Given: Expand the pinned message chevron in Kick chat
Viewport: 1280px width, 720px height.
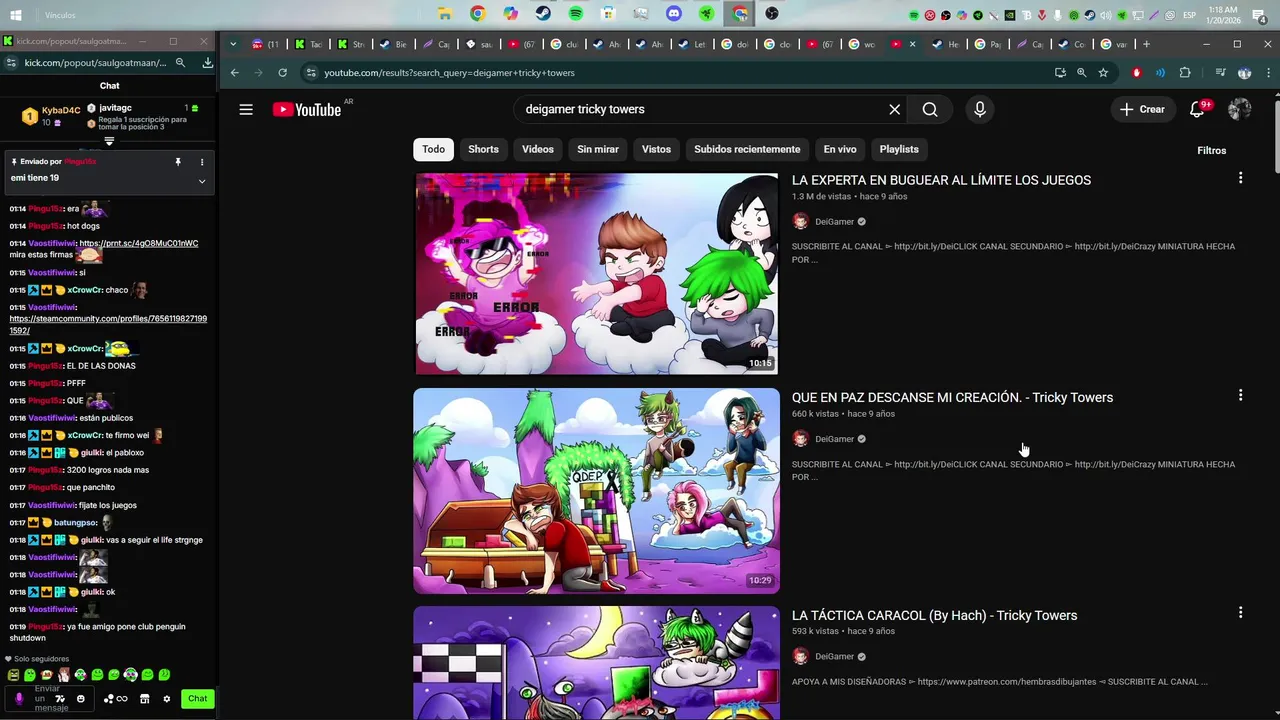Looking at the screenshot, I should pyautogui.click(x=202, y=181).
